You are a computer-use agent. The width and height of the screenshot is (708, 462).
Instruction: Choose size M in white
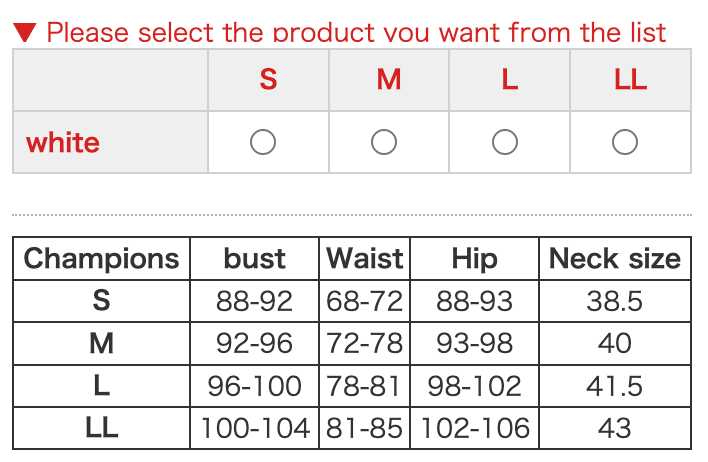[384, 143]
